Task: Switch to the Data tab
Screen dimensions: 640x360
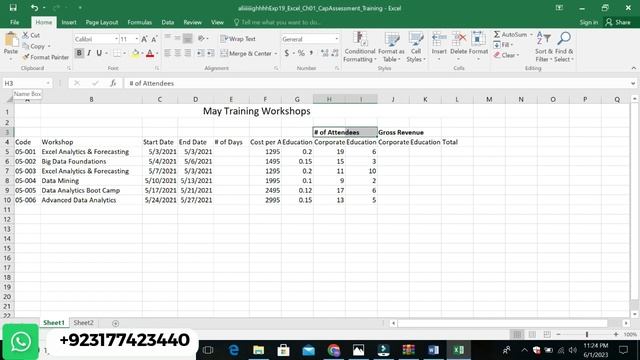Action: (167, 22)
